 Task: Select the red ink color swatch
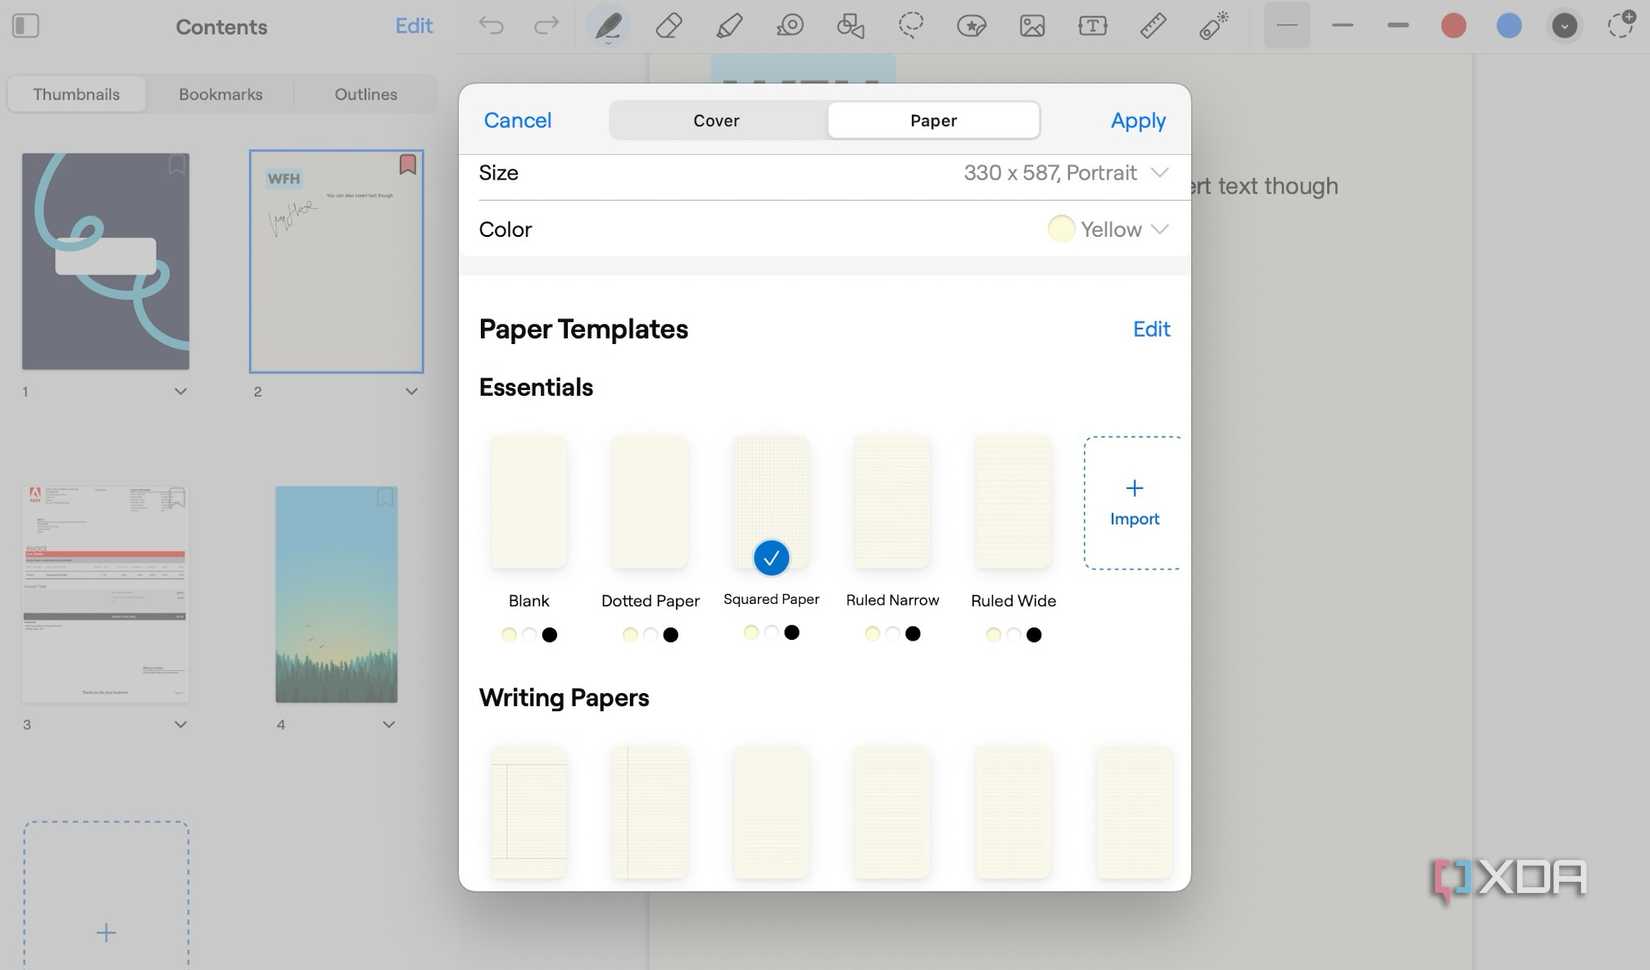coord(1452,25)
